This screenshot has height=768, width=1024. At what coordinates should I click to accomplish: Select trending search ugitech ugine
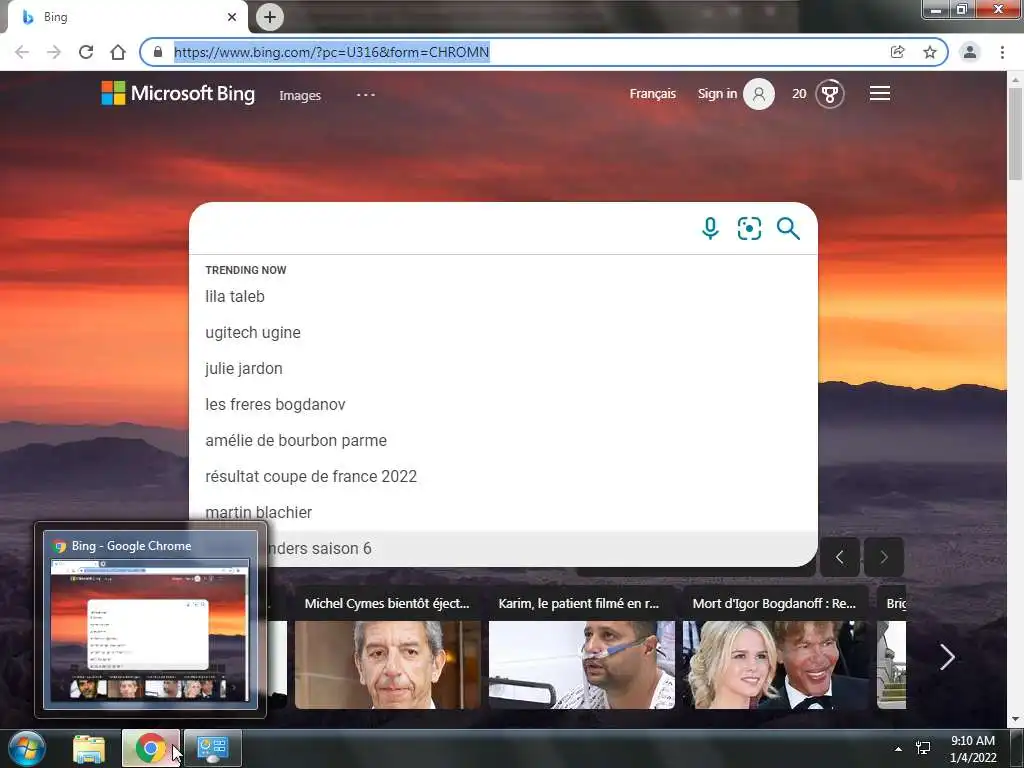[x=503, y=332]
